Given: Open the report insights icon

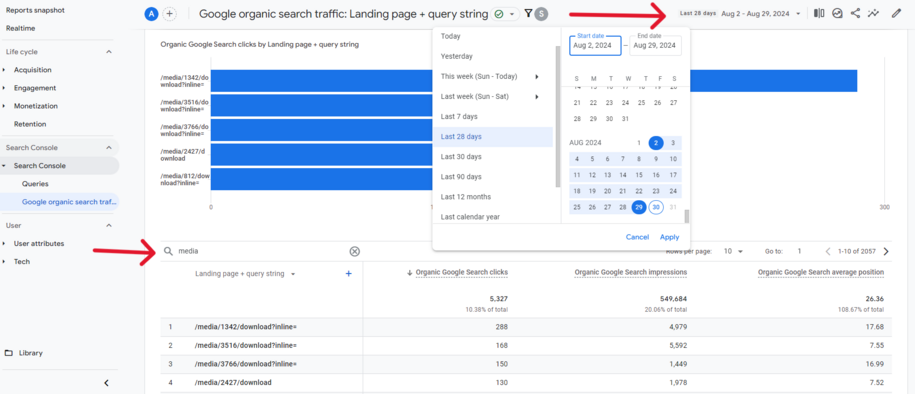Looking at the screenshot, I should click(x=837, y=13).
